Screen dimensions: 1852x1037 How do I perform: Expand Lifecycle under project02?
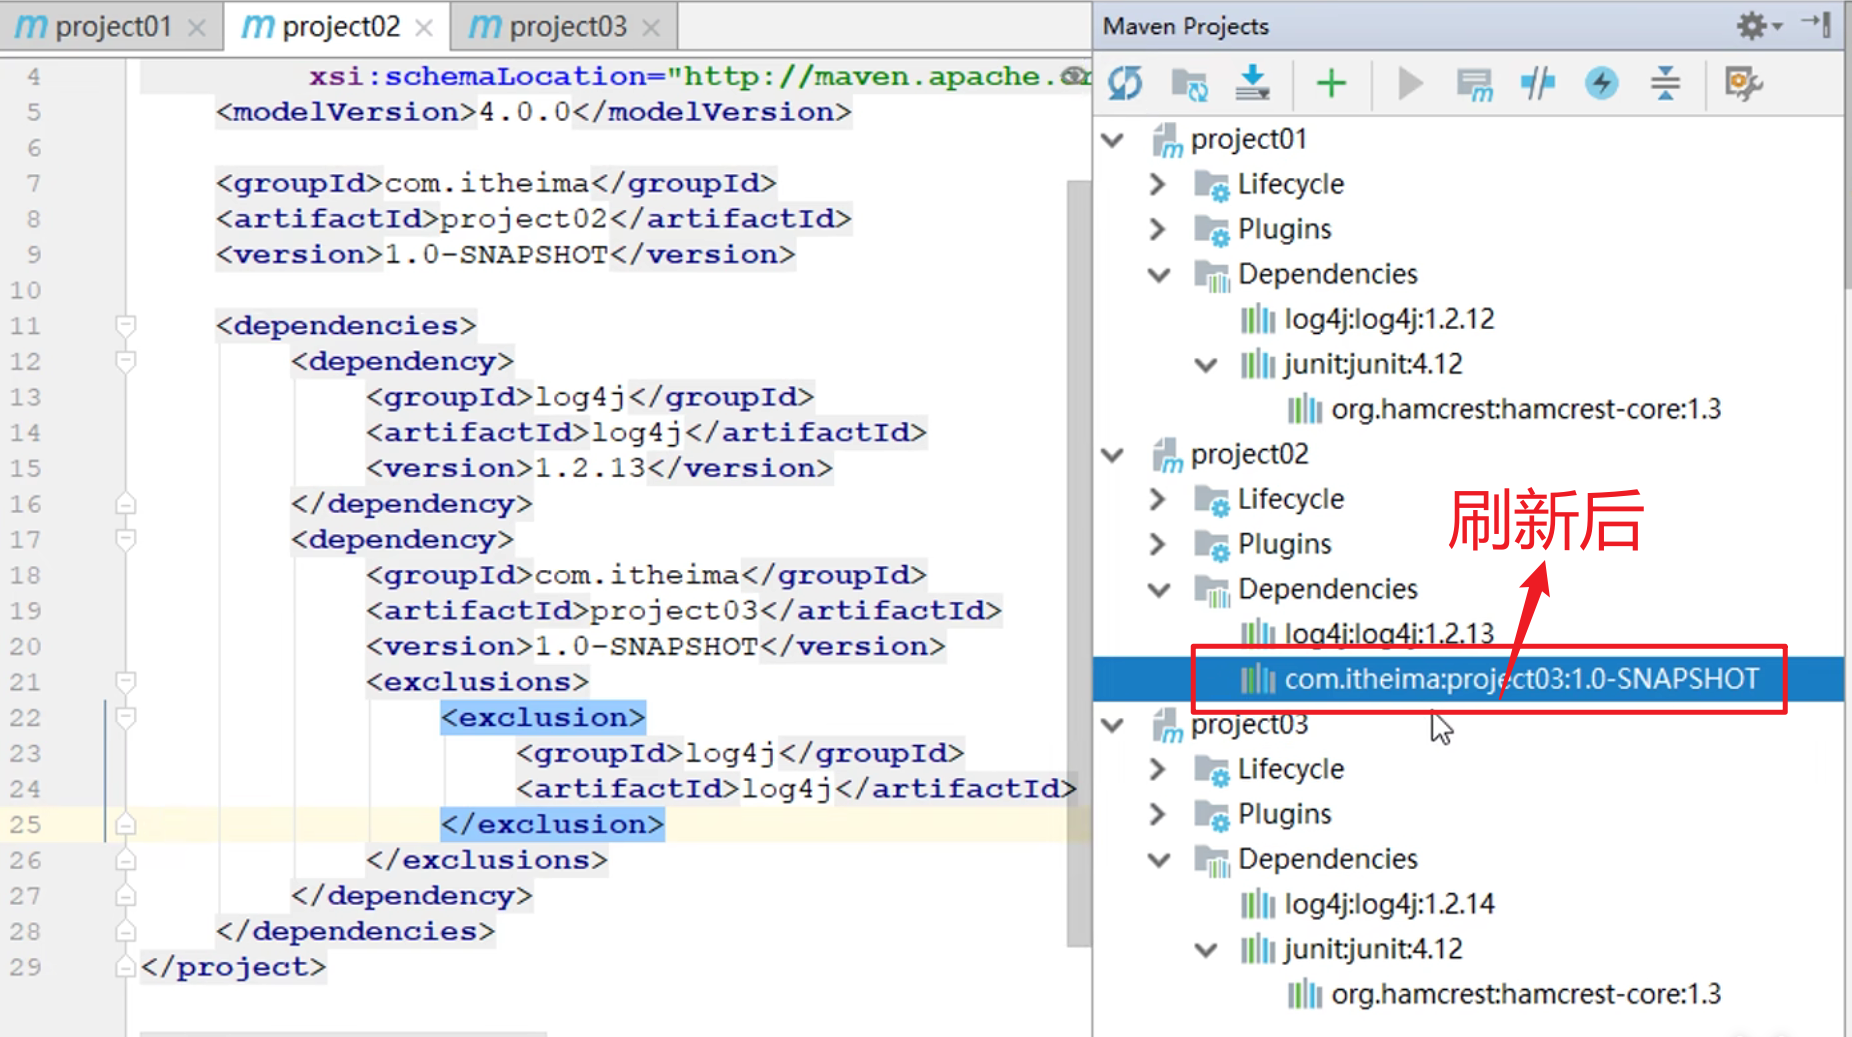[1158, 499]
